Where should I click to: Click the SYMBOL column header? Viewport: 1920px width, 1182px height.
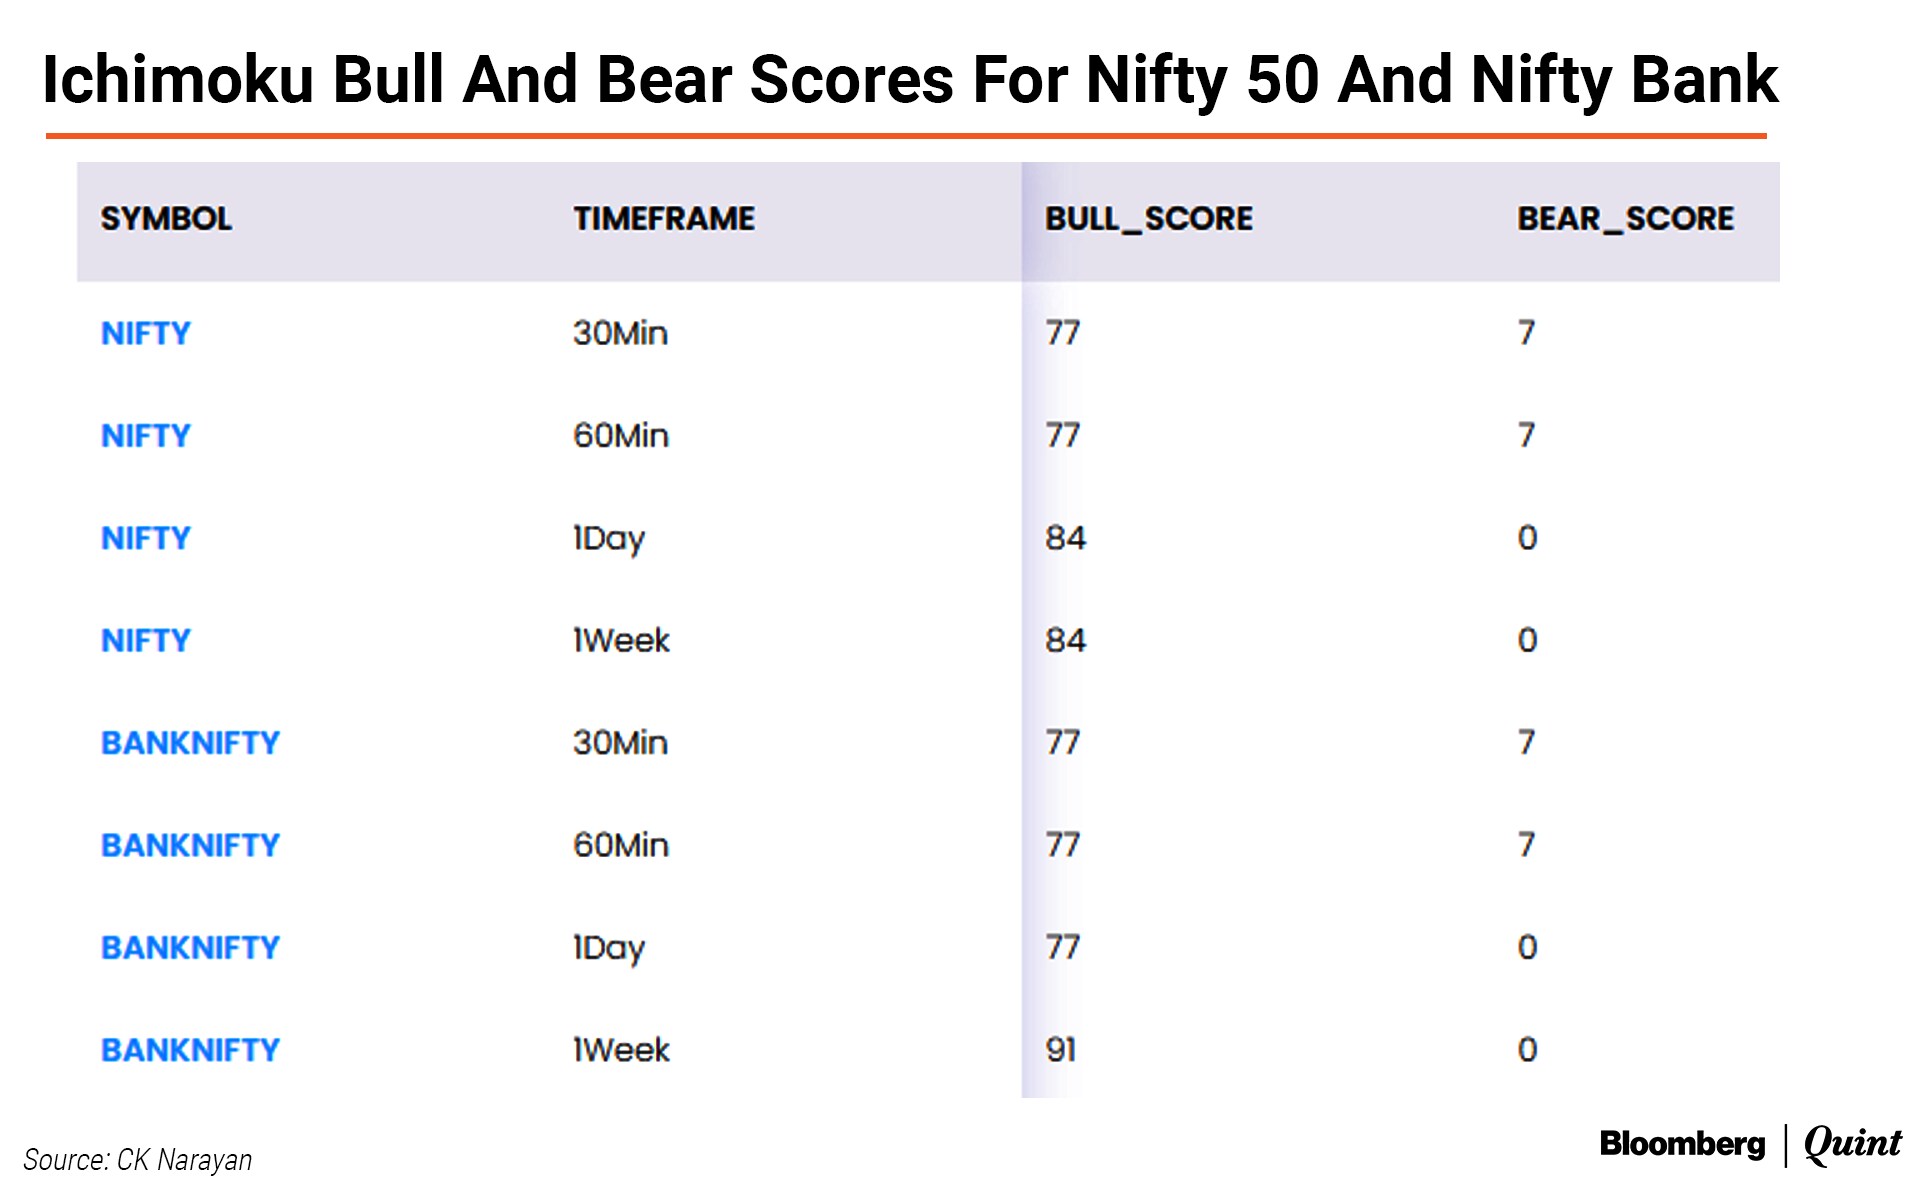click(166, 219)
